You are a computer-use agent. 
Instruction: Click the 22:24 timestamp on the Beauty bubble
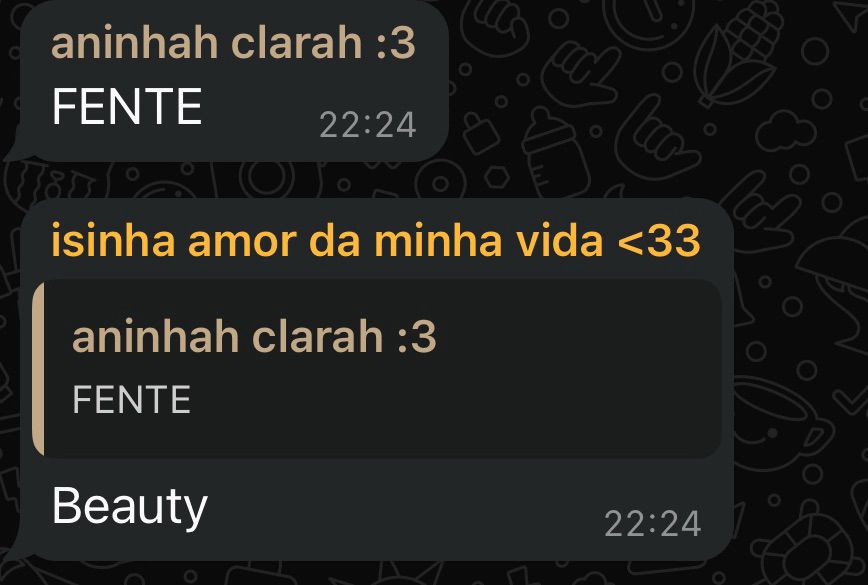tap(653, 523)
